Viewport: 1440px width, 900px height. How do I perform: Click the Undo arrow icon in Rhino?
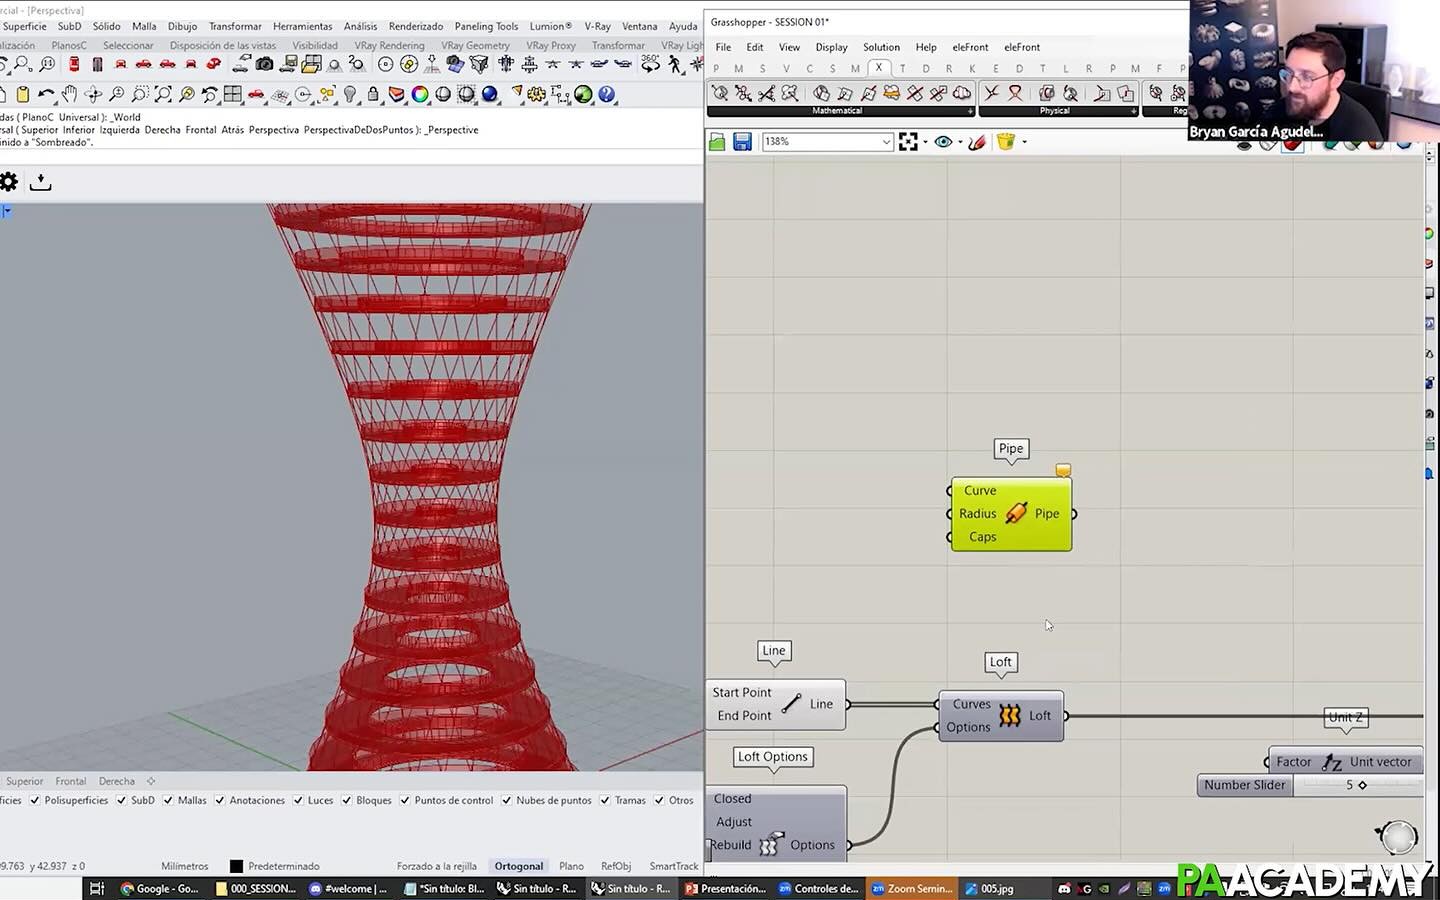[x=45, y=94]
